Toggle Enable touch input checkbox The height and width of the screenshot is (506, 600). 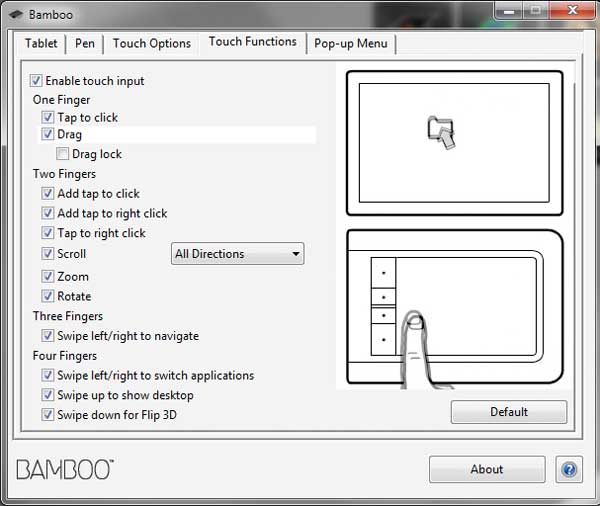36,81
